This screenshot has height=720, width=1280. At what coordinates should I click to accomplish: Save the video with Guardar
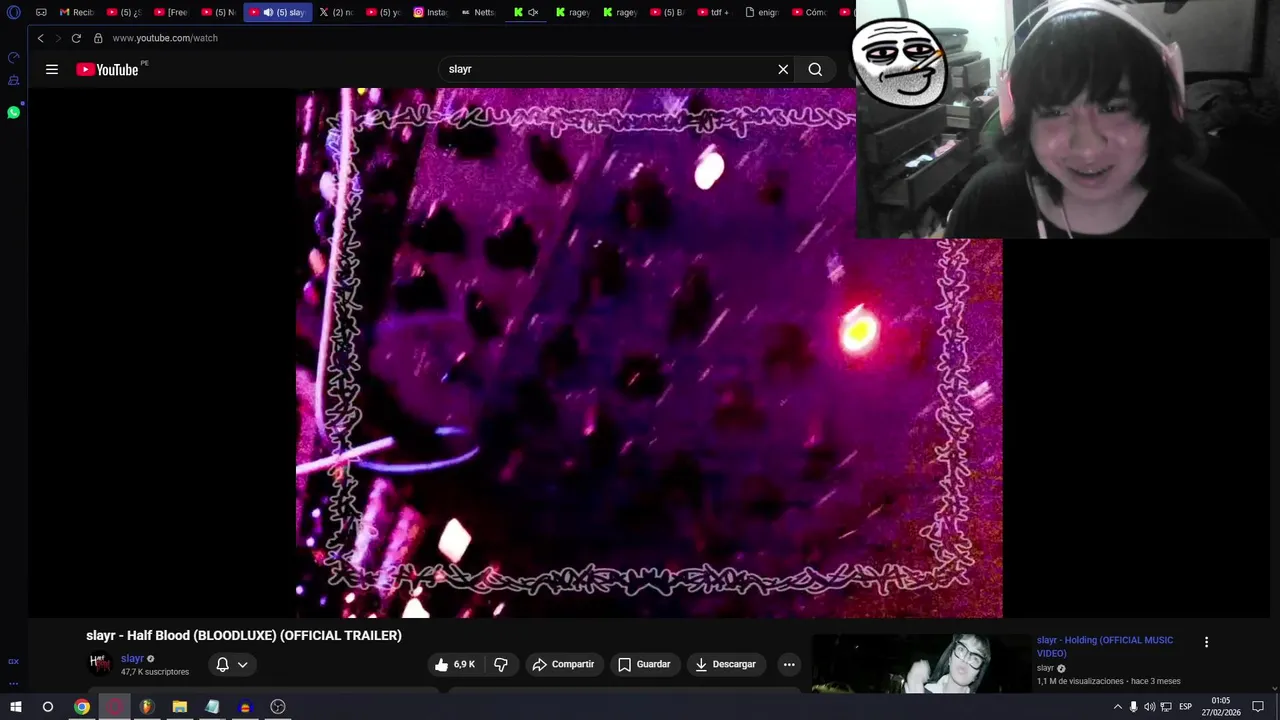(x=644, y=664)
